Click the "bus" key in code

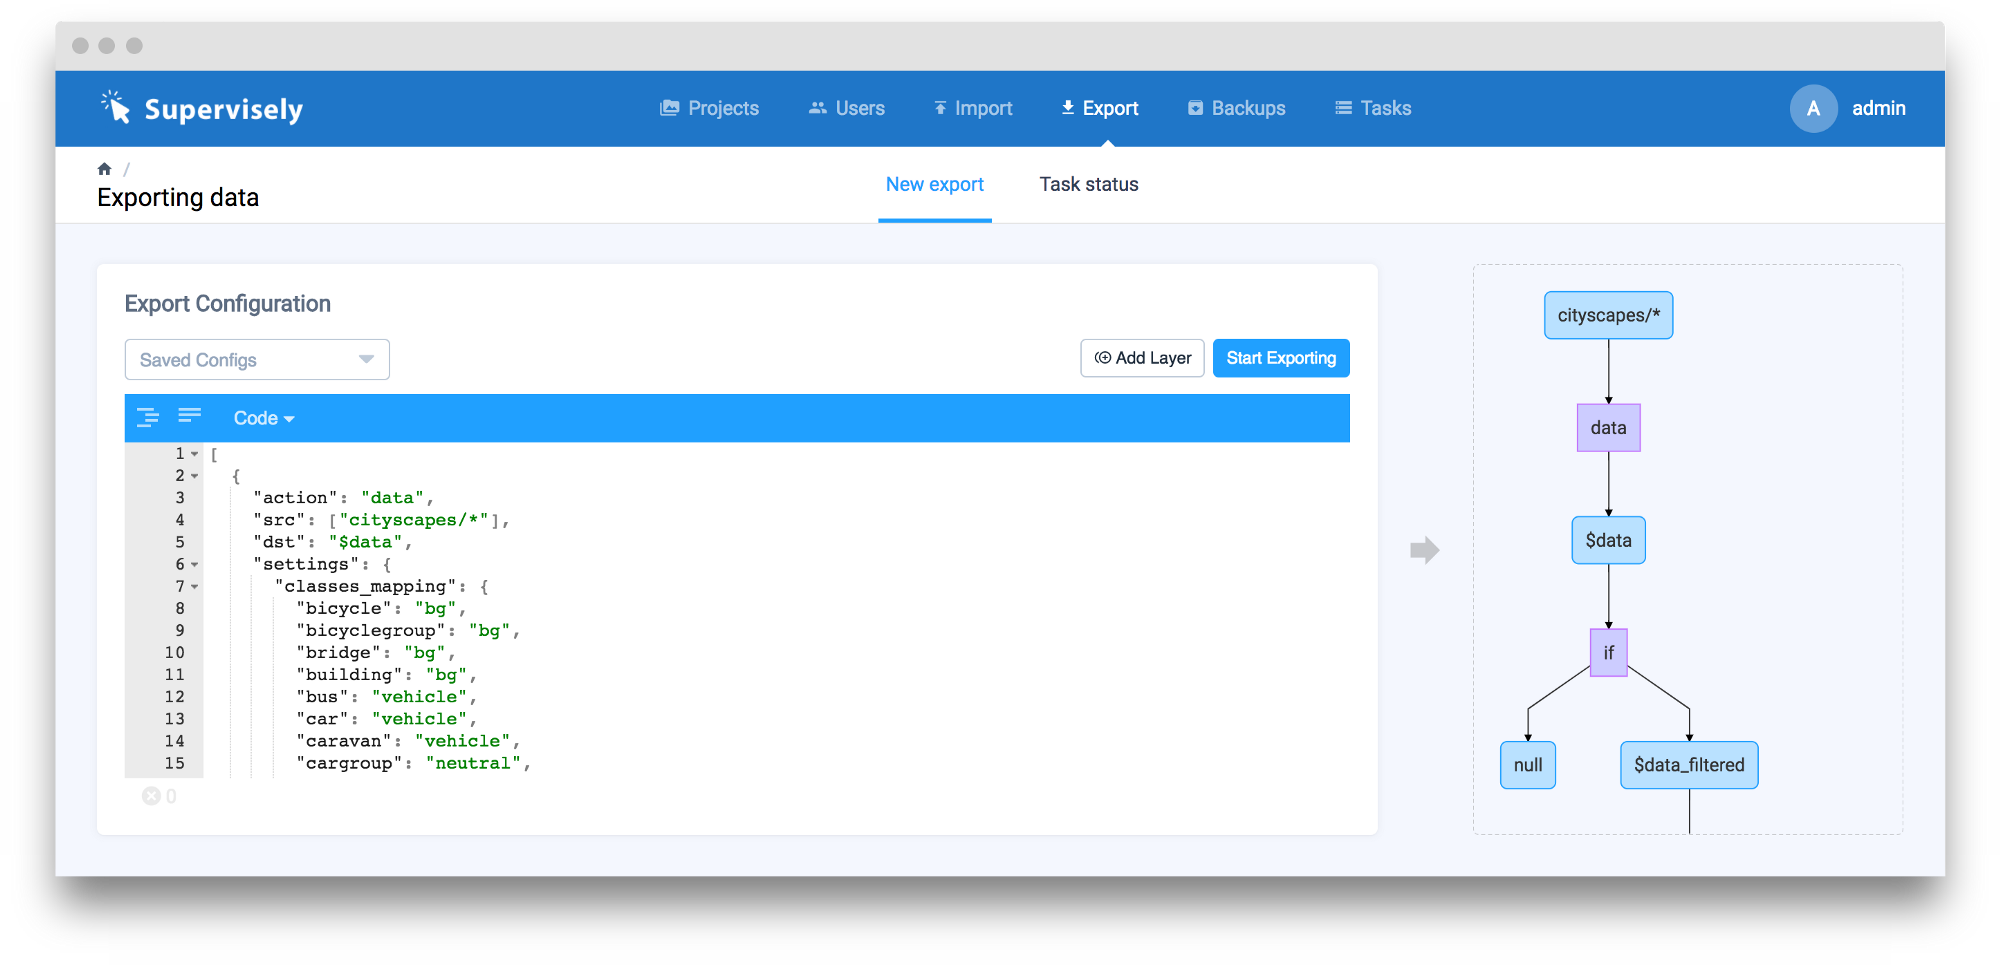coord(323,697)
